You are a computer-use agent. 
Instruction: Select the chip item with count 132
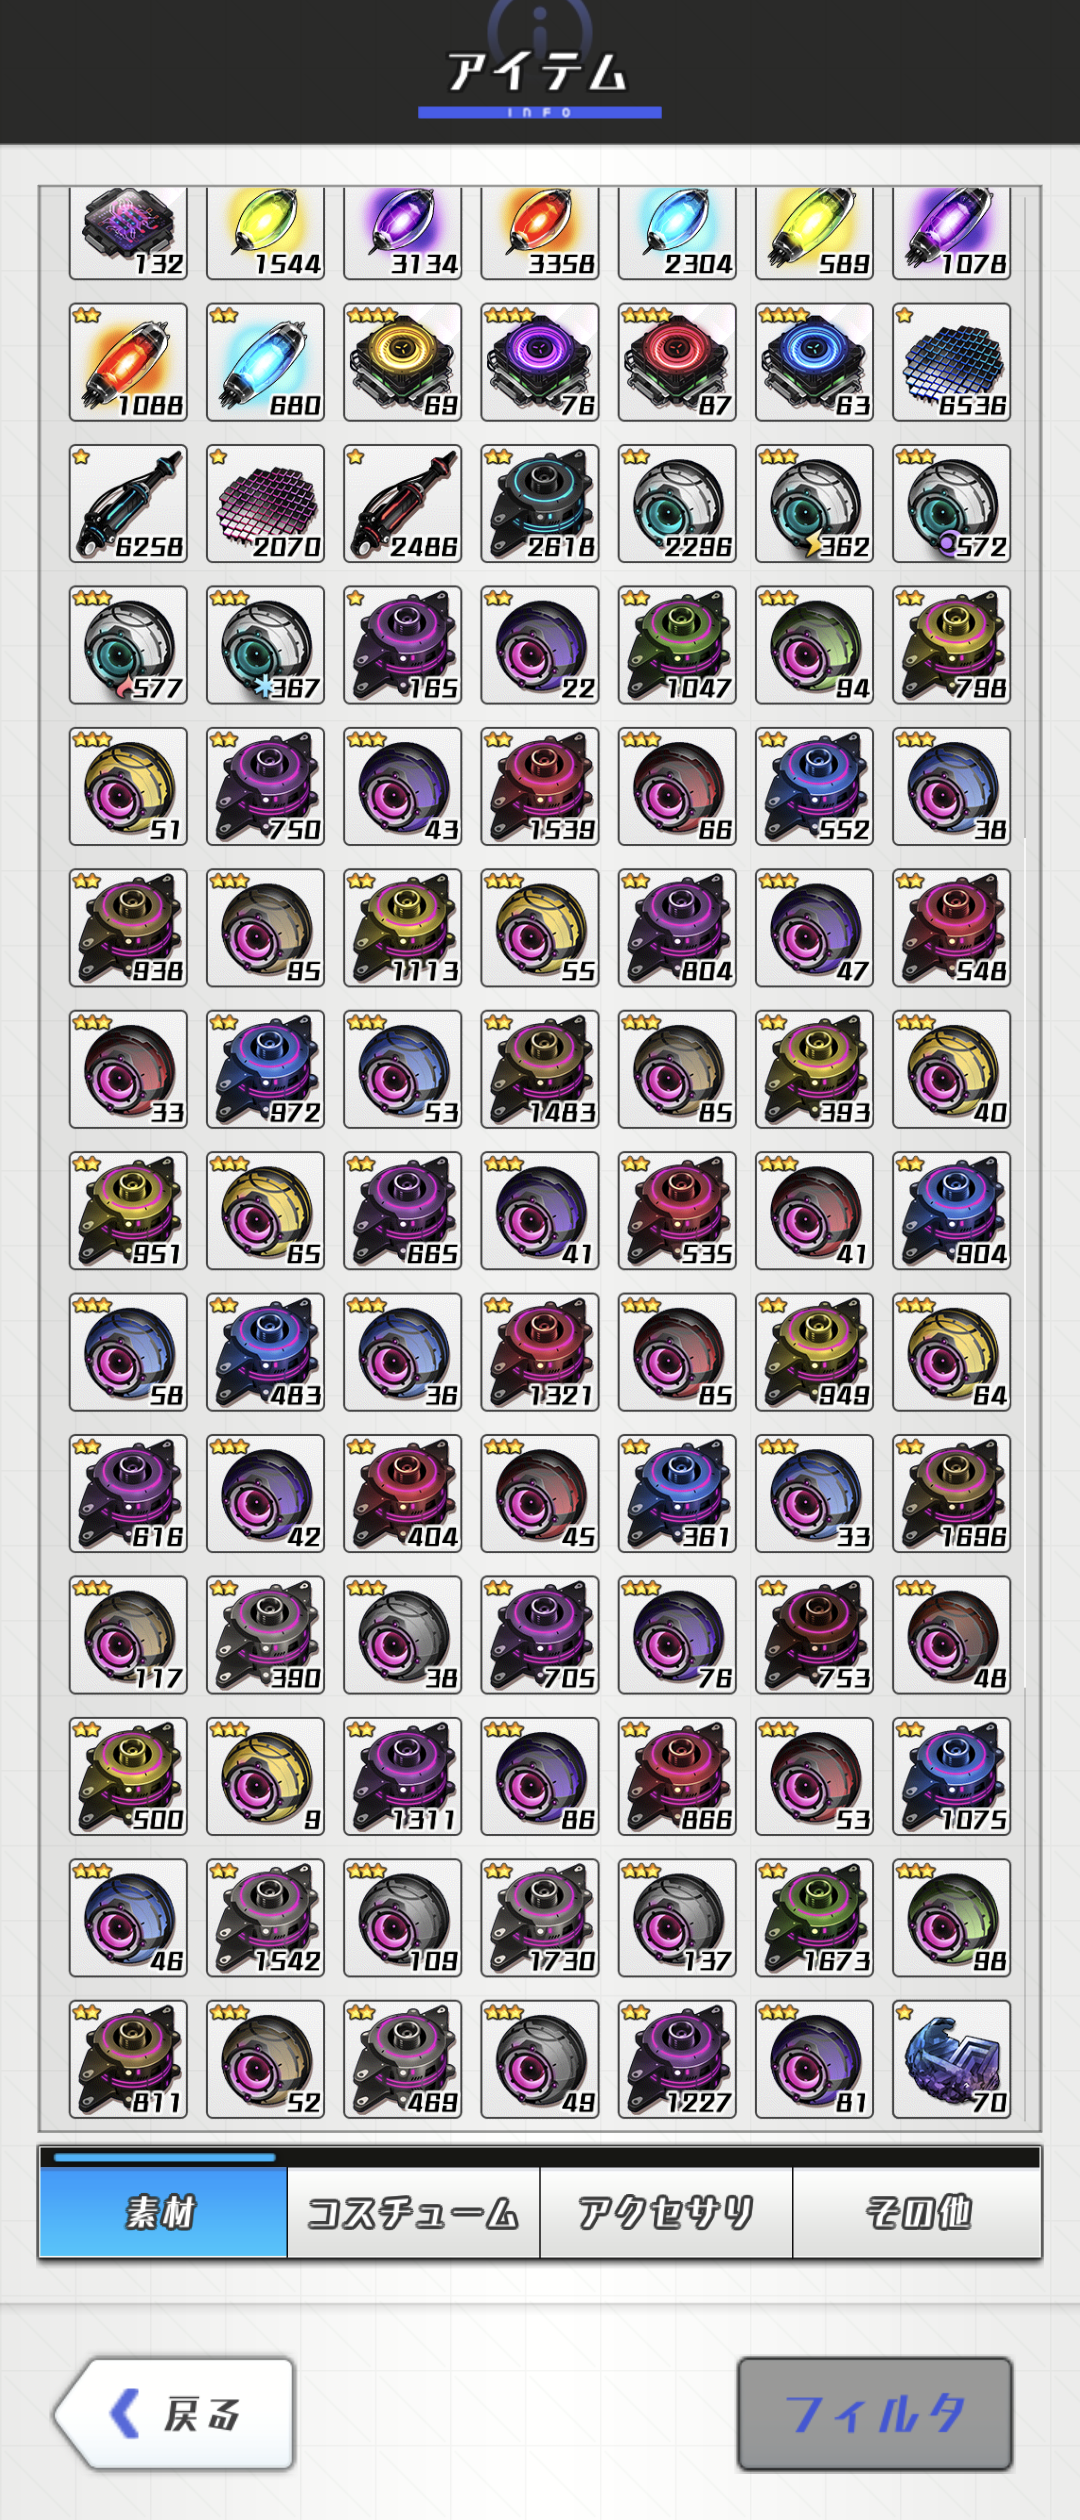pos(128,232)
